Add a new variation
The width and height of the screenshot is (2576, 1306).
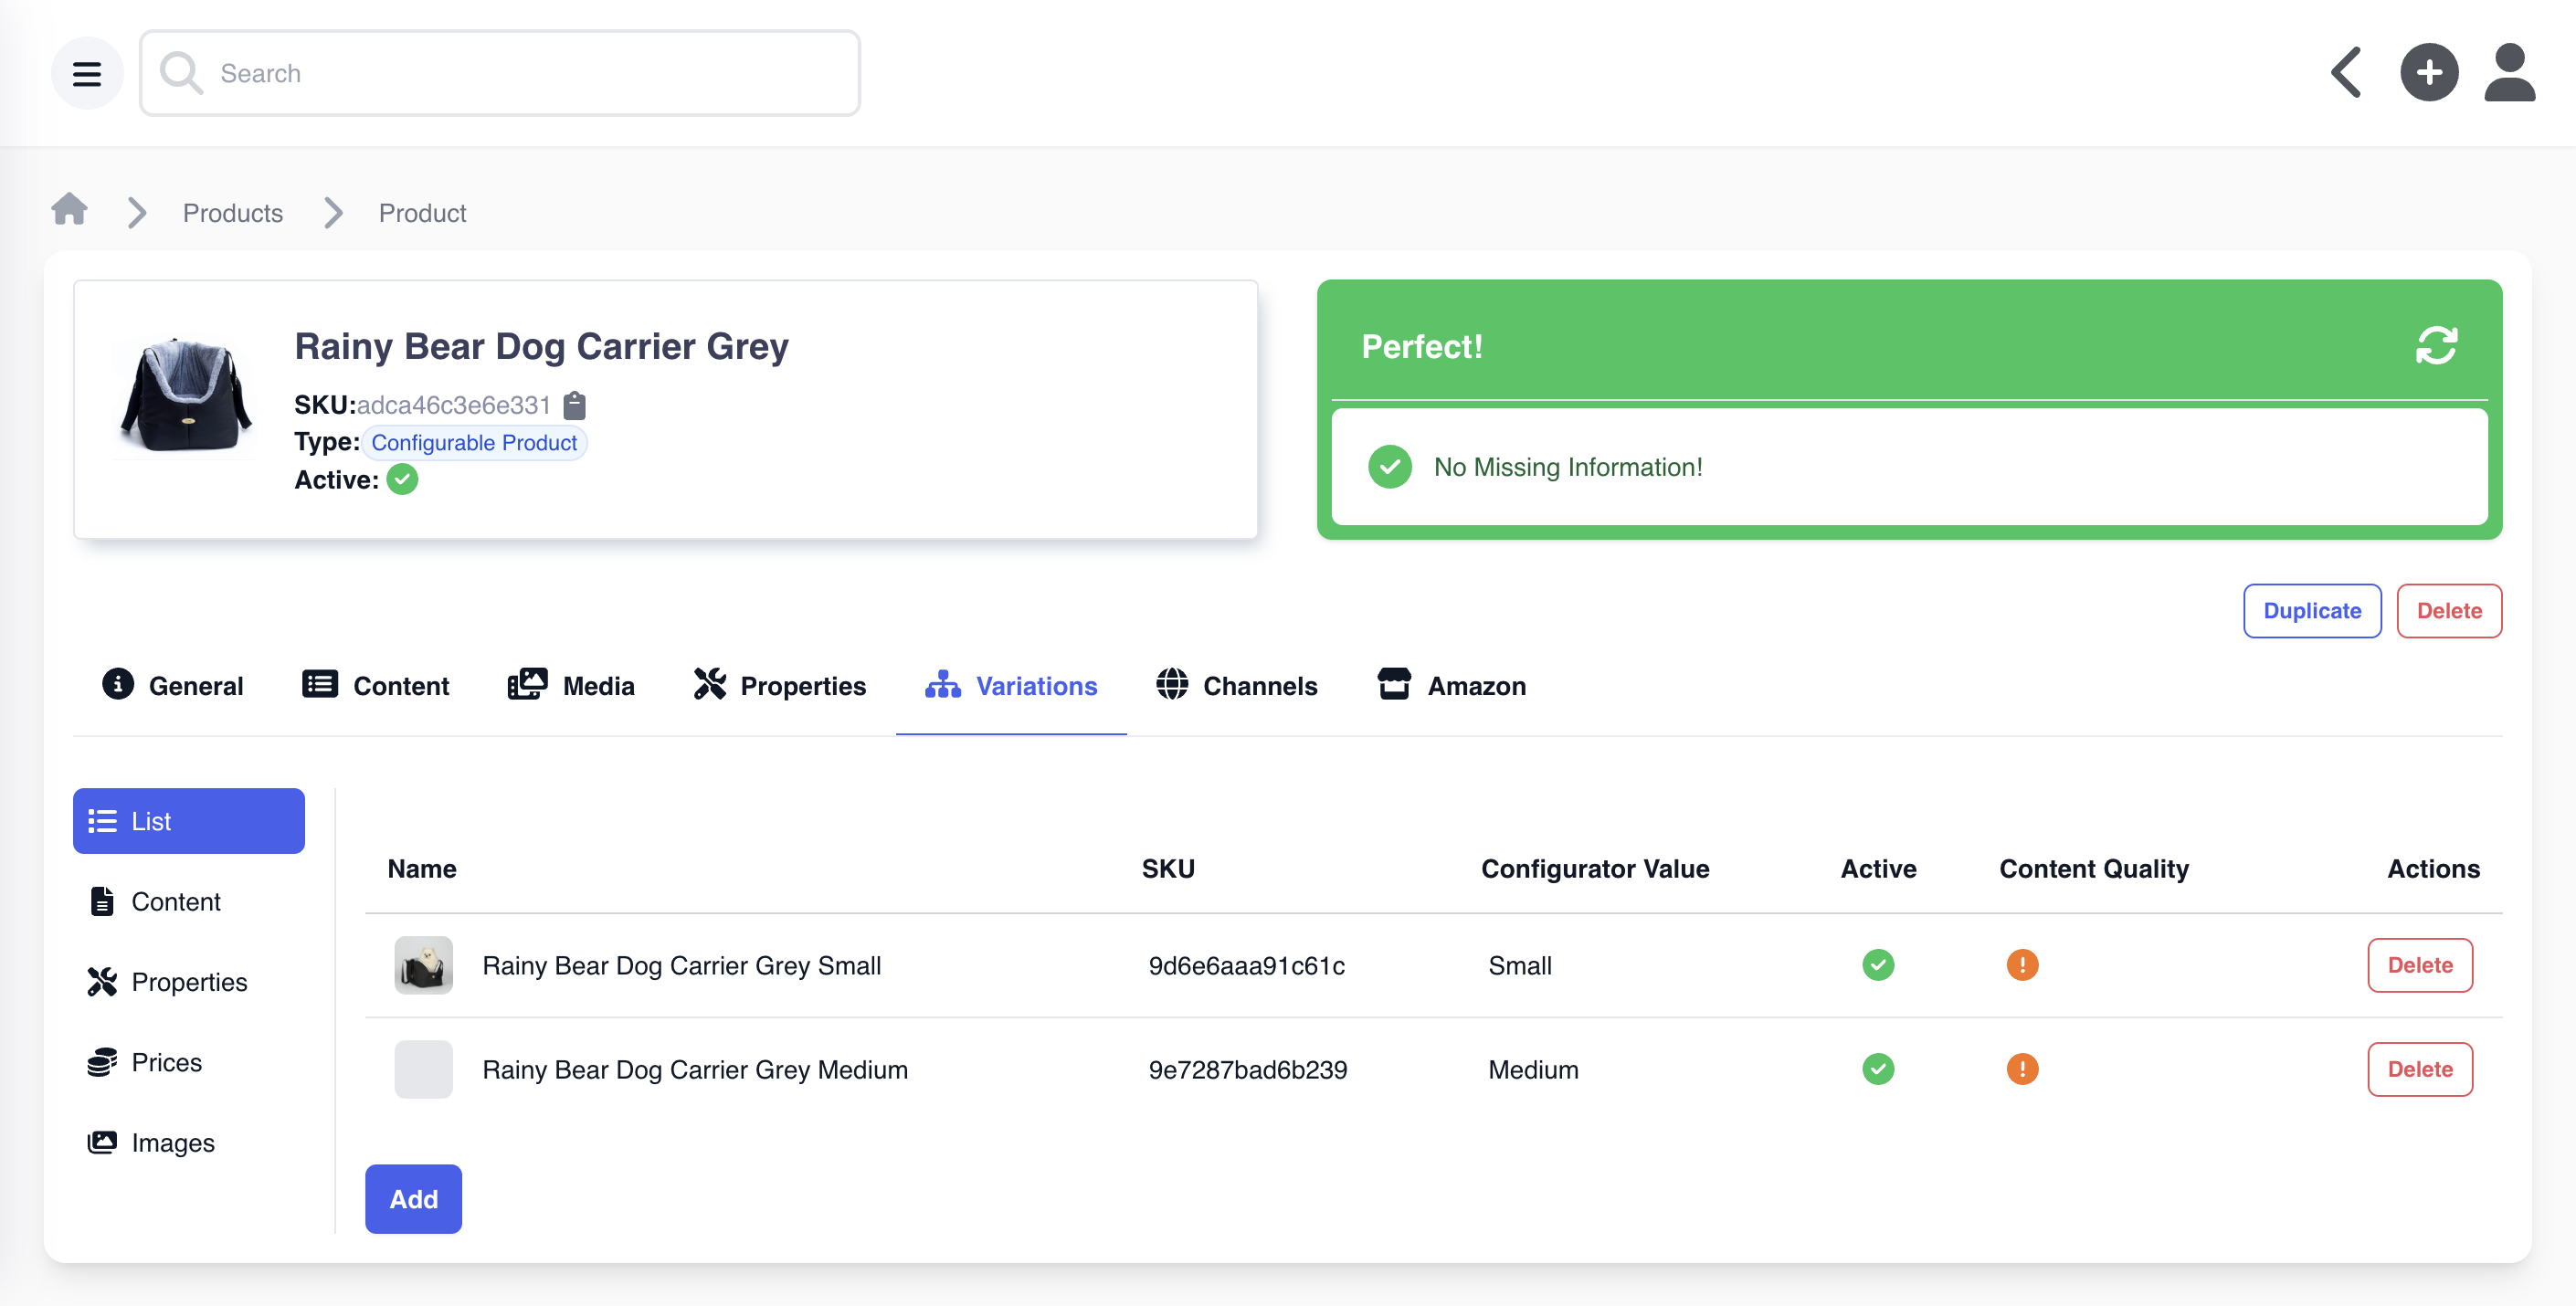(413, 1199)
